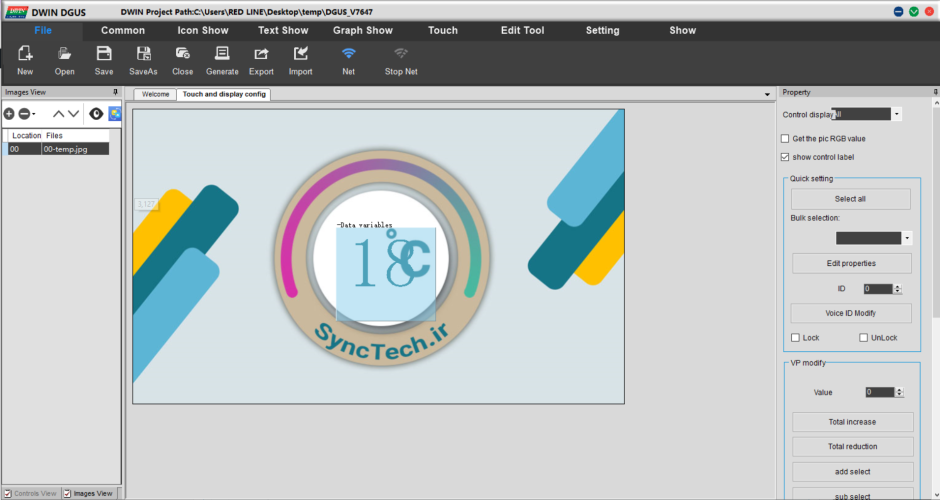
Task: Click the Save icon in toolbar
Action: [x=104, y=54]
